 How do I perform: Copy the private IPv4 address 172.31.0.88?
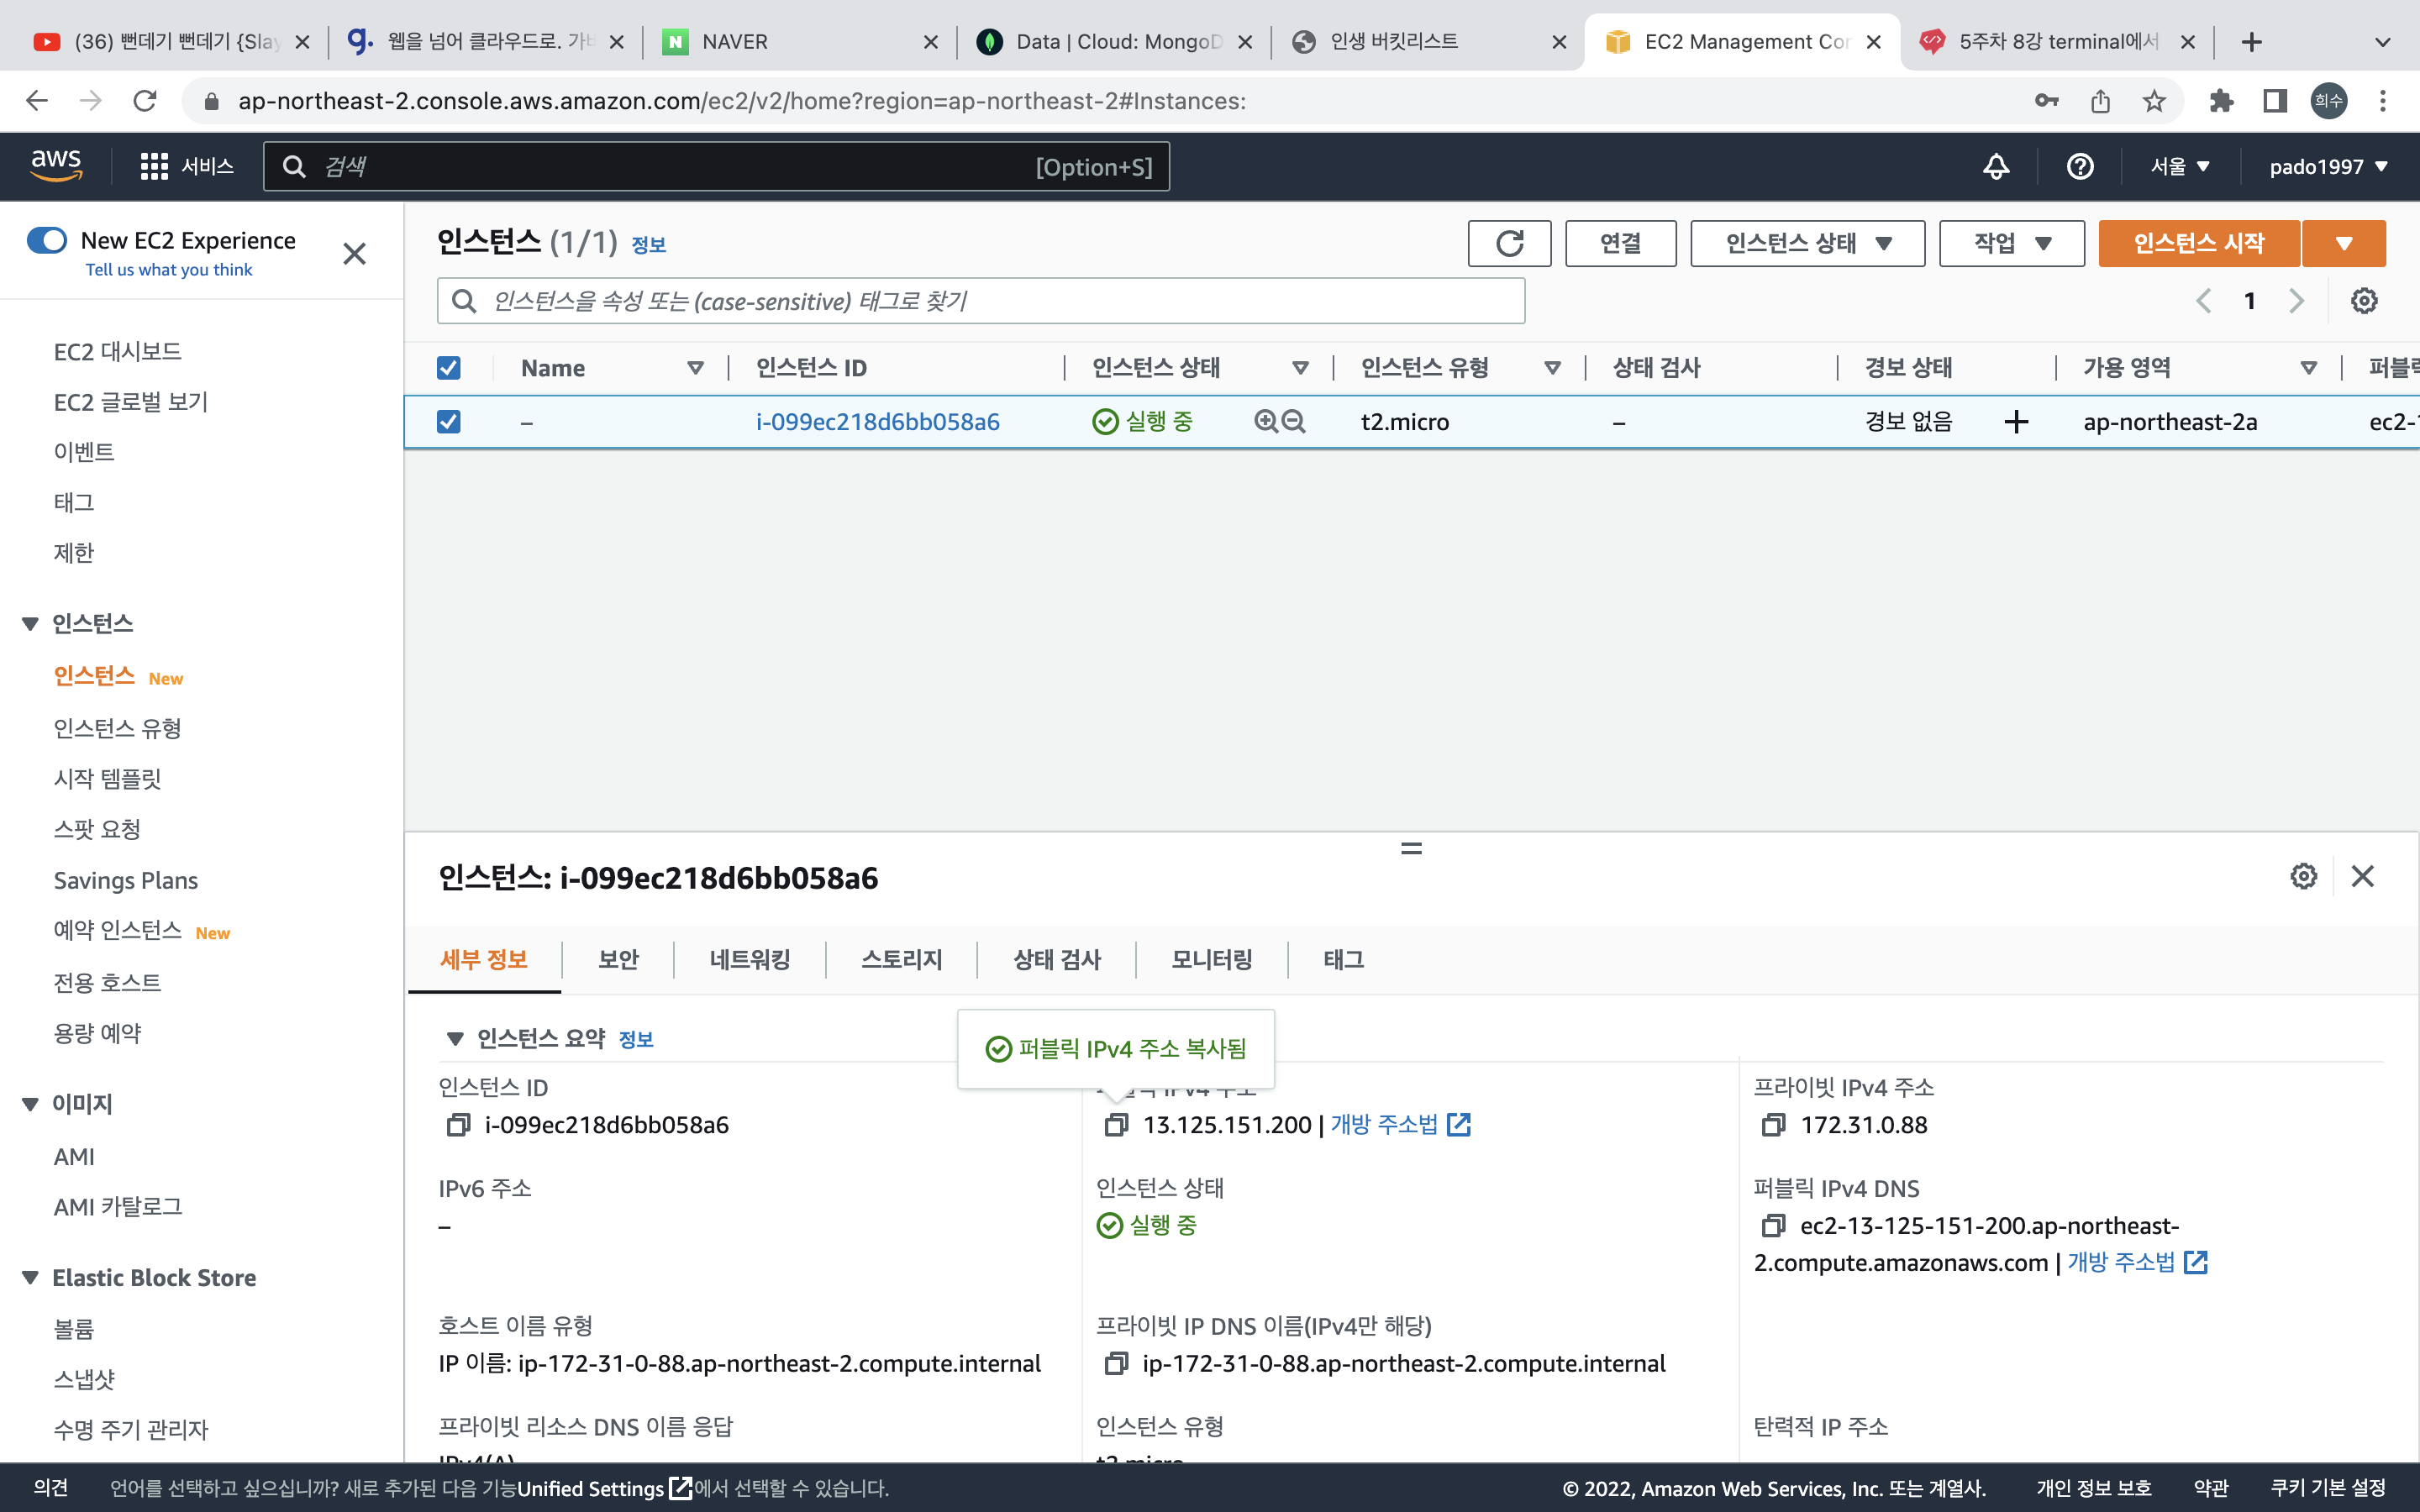coord(1774,1125)
